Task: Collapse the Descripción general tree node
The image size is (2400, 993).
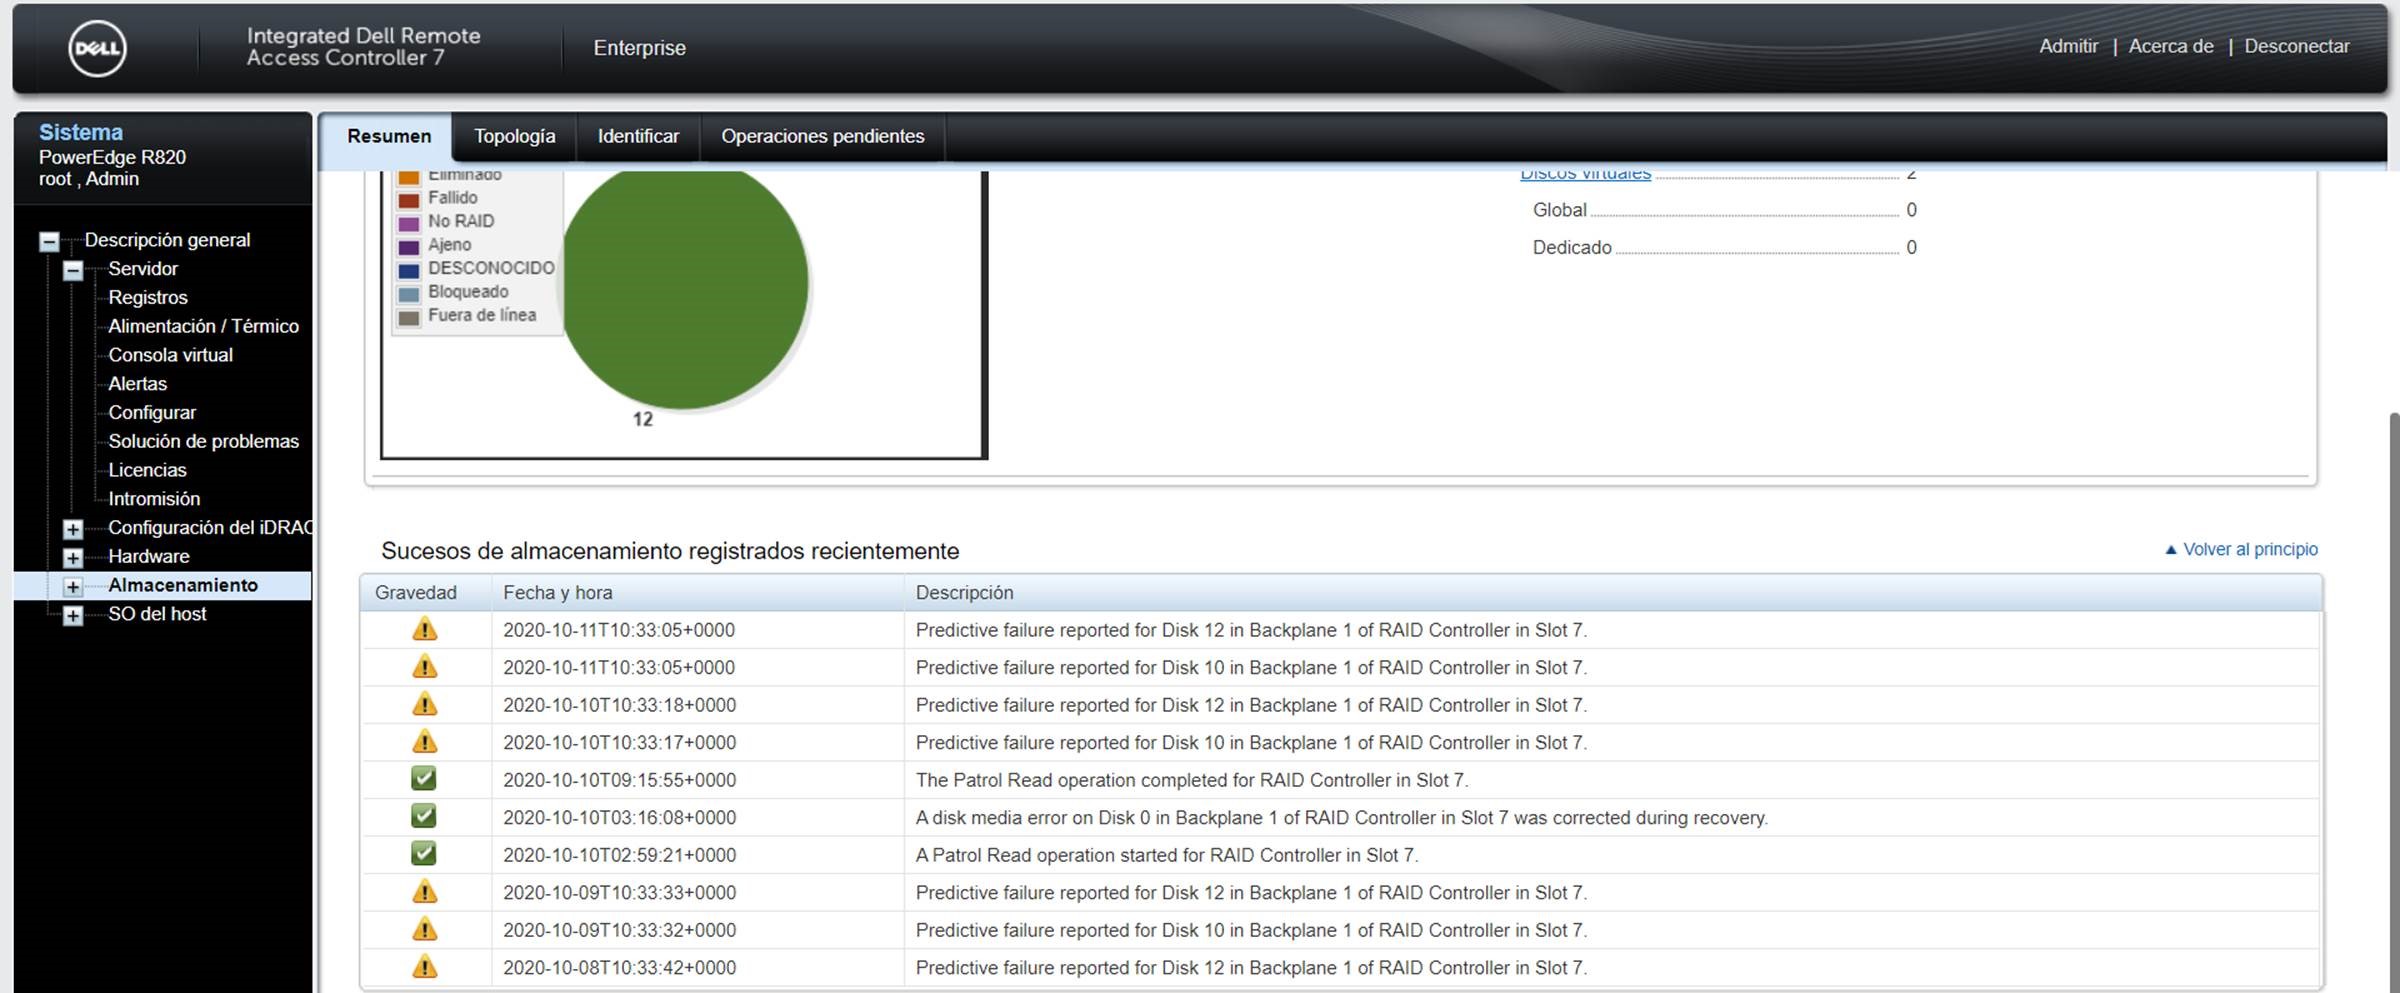Action: tap(49, 241)
